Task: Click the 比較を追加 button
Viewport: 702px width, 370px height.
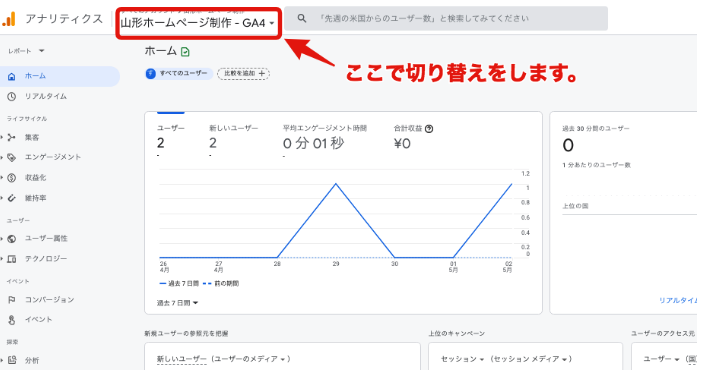Action: (244, 73)
